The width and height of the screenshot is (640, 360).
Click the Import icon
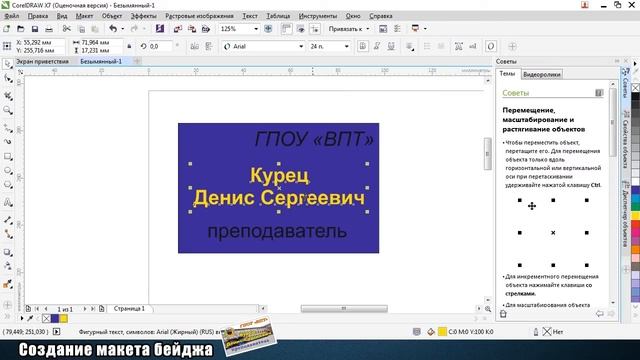pos(178,29)
